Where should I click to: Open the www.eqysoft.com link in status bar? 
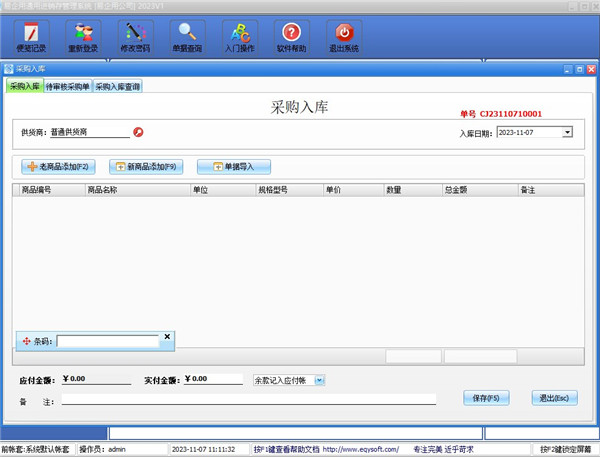[x=361, y=449]
